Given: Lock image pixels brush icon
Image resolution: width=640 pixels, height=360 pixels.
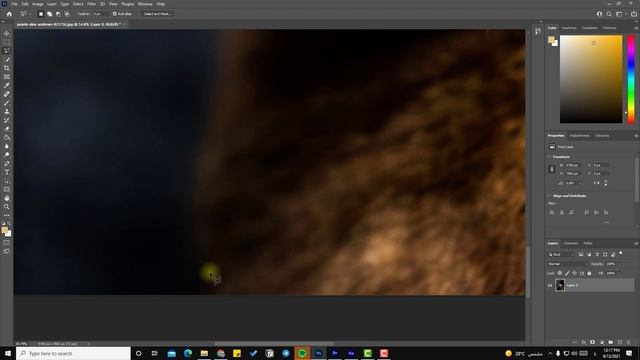Looking at the screenshot, I should [x=567, y=273].
